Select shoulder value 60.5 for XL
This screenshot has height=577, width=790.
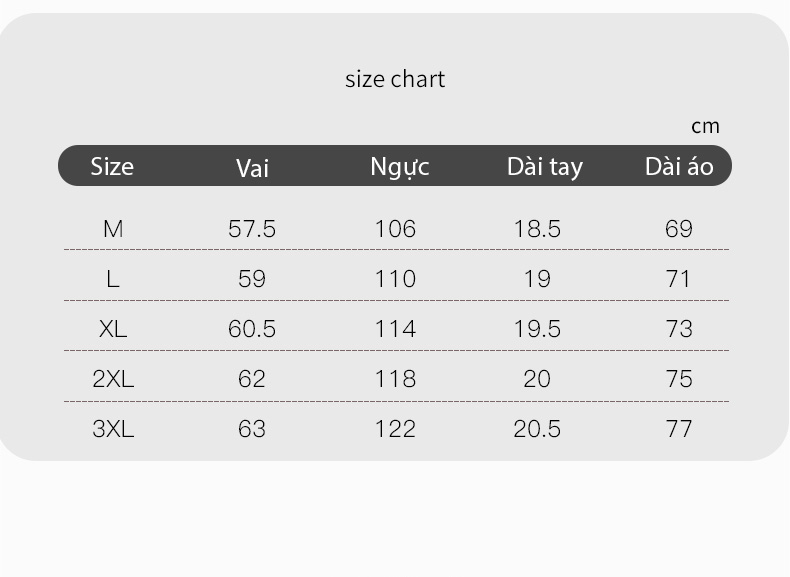(x=252, y=329)
